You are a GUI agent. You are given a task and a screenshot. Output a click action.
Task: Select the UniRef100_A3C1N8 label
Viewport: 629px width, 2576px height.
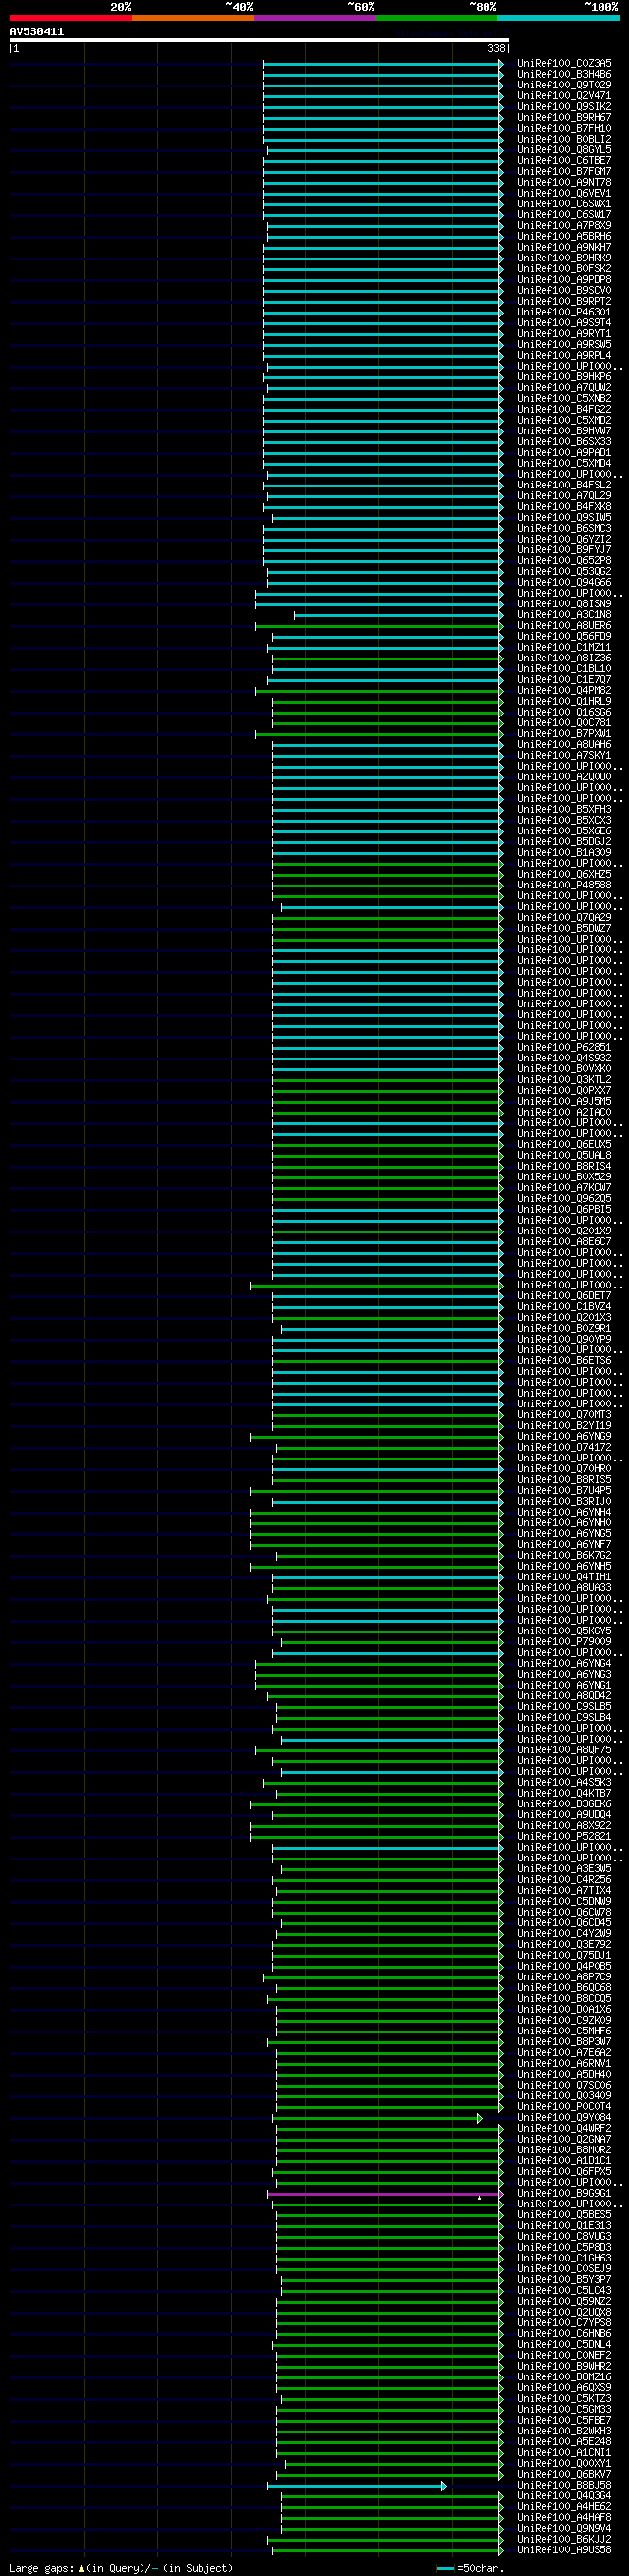(564, 615)
